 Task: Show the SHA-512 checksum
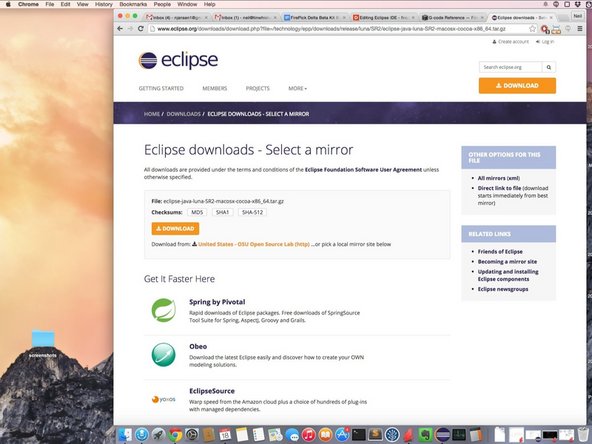pyautogui.click(x=252, y=212)
